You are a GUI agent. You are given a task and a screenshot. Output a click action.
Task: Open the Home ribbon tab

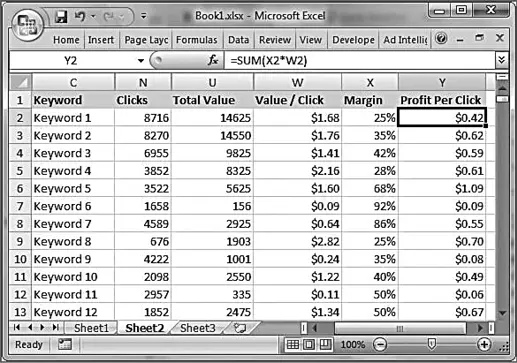point(66,40)
